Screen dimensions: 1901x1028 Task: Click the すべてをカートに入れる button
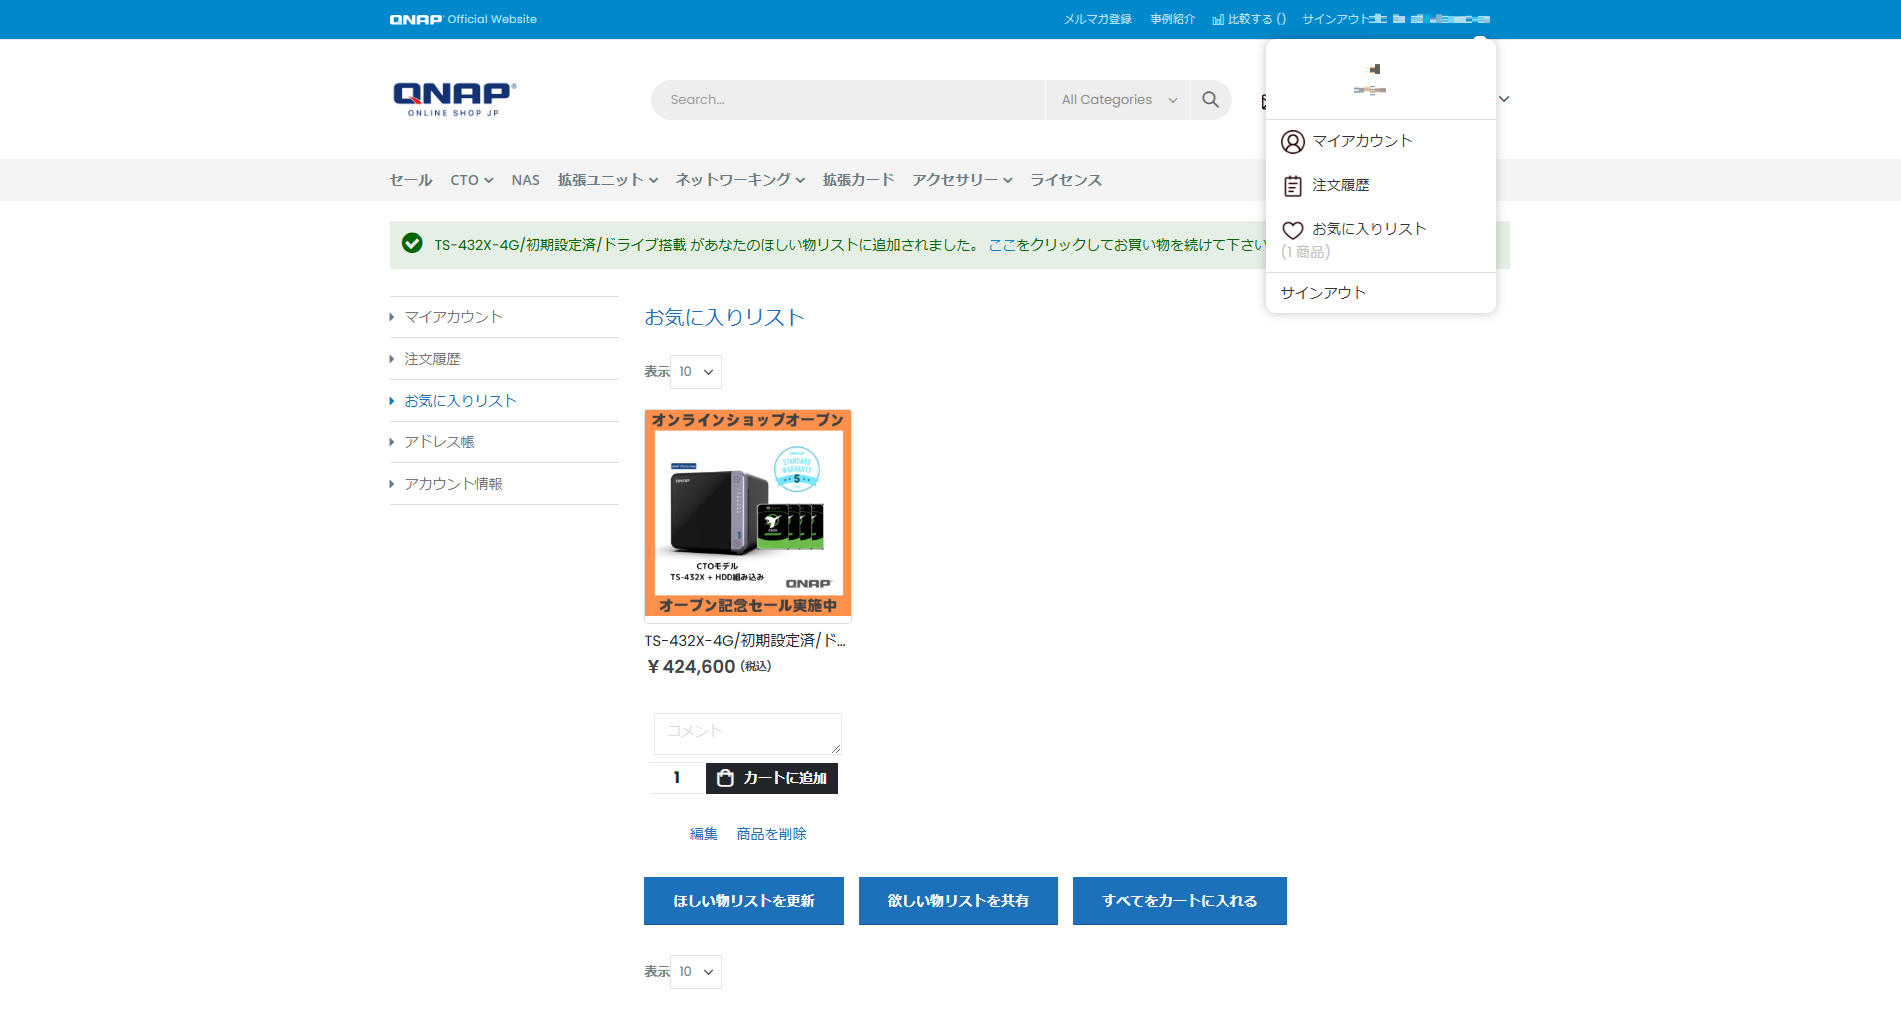(x=1180, y=901)
